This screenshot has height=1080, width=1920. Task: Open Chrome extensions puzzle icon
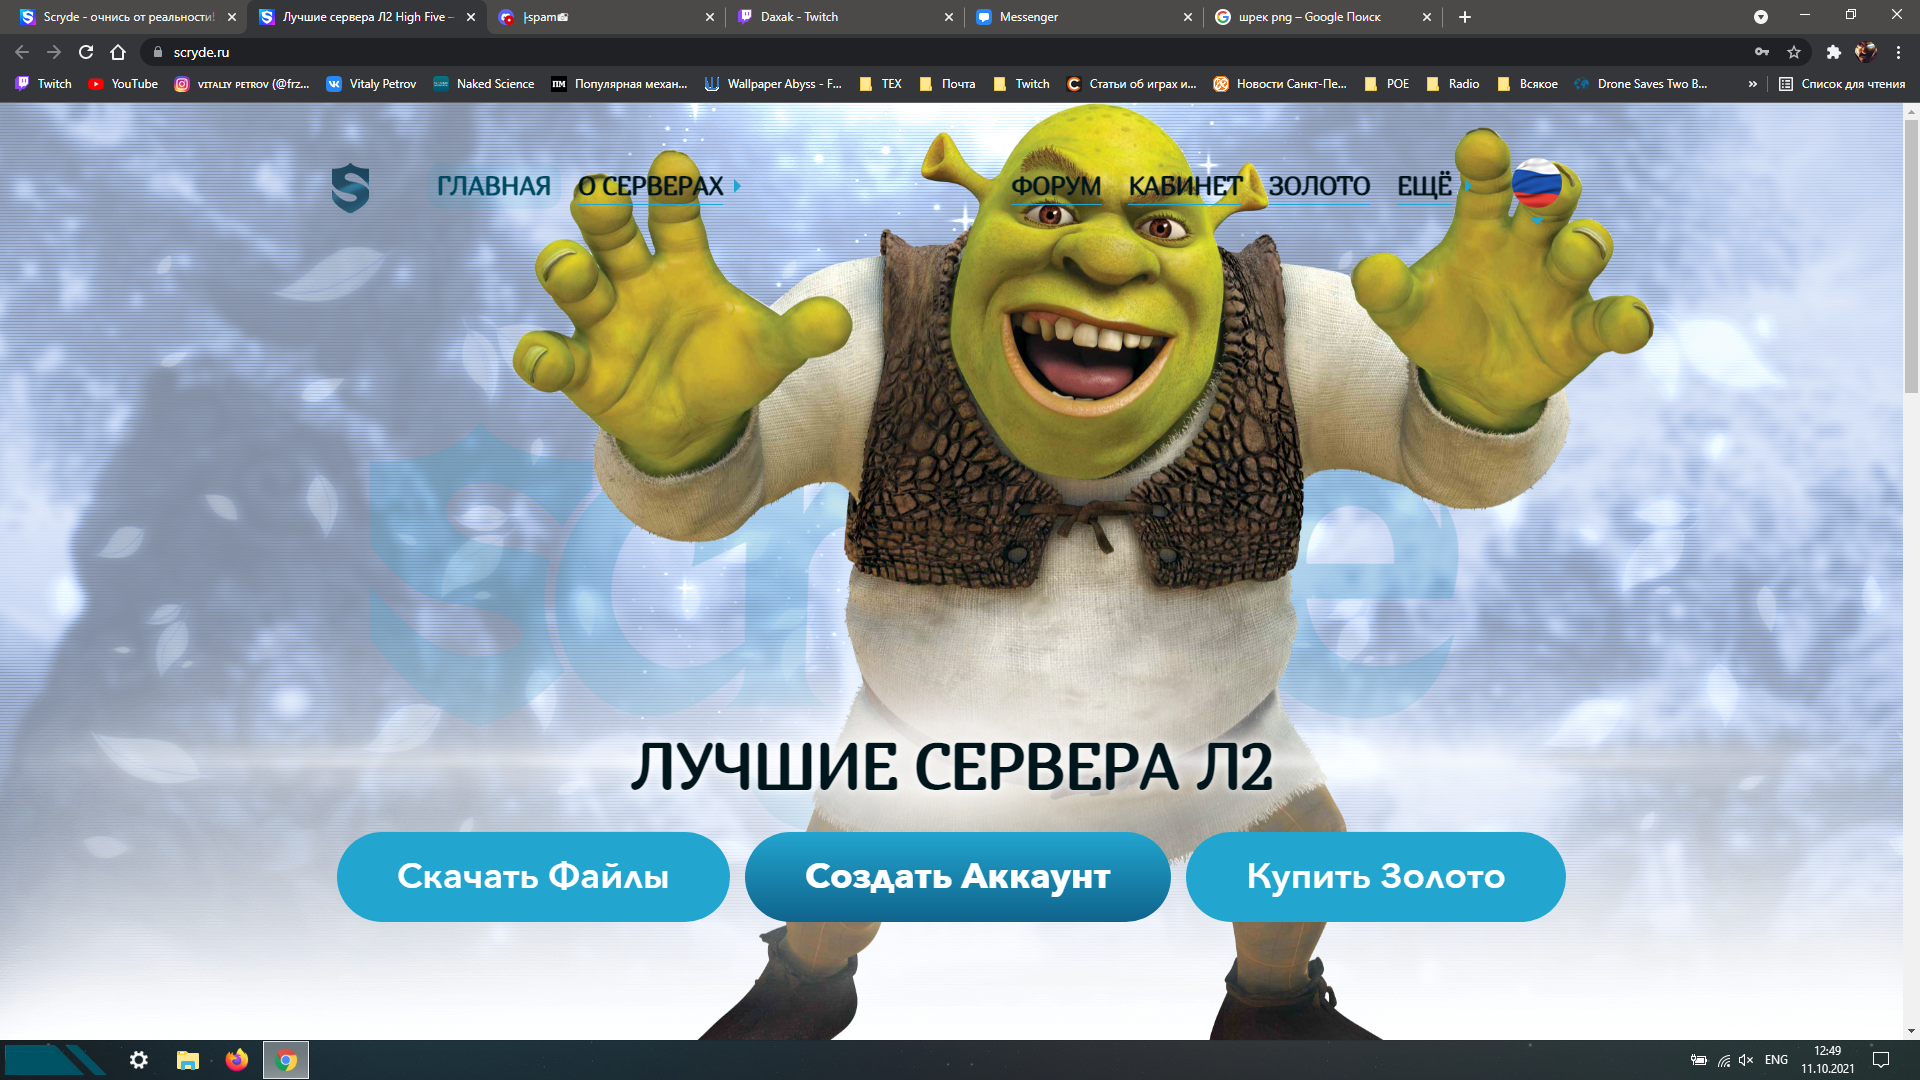coord(1833,52)
